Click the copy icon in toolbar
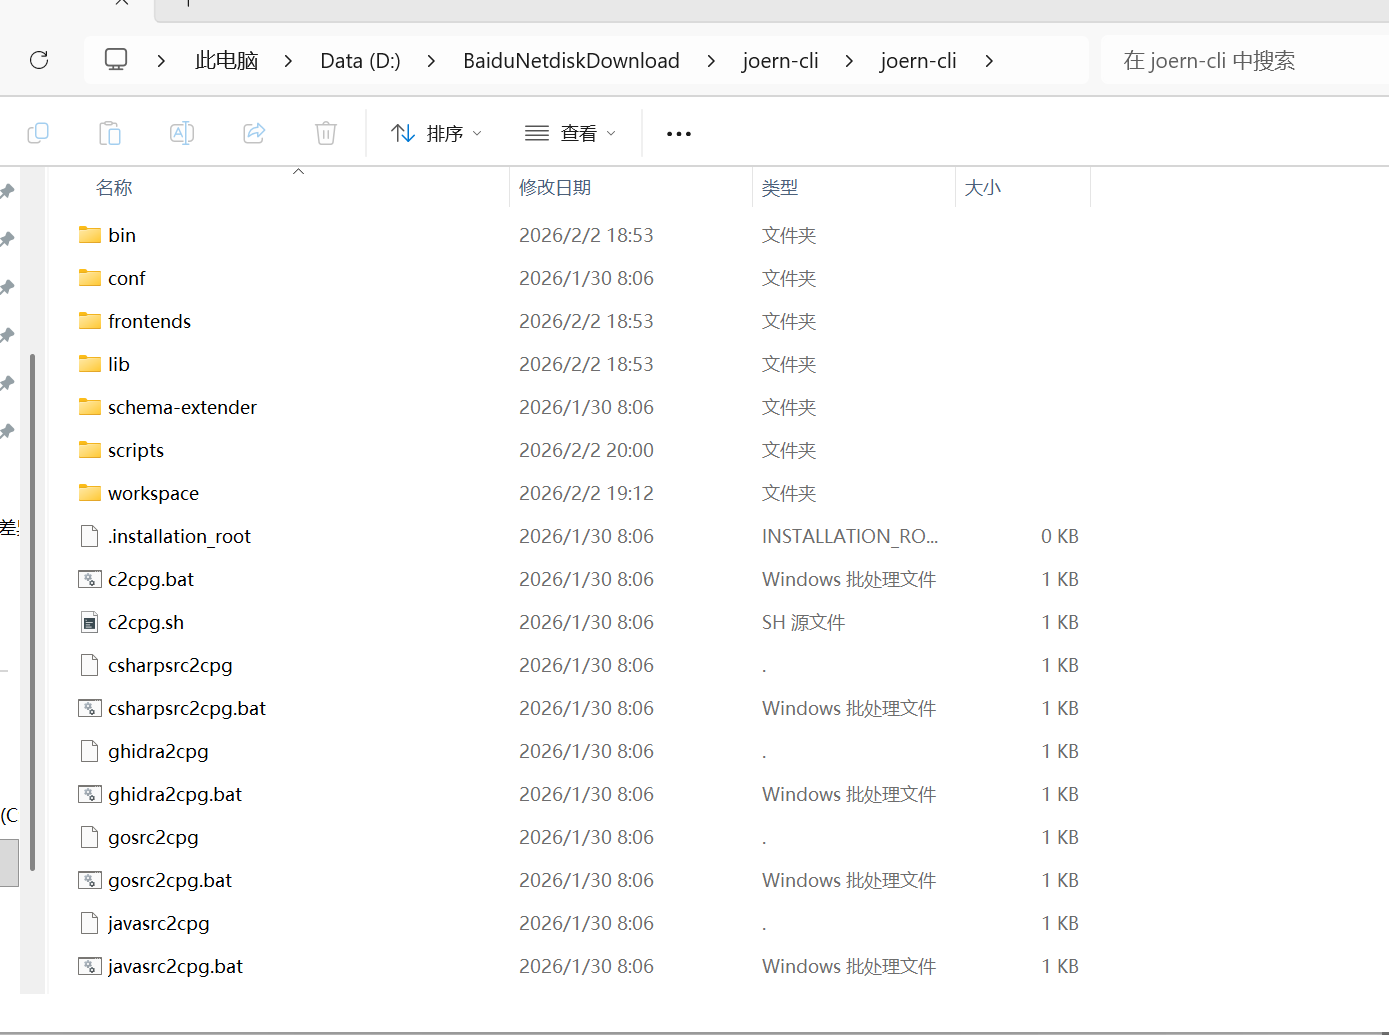Screen dimensions: 1389x1035 click(x=38, y=133)
